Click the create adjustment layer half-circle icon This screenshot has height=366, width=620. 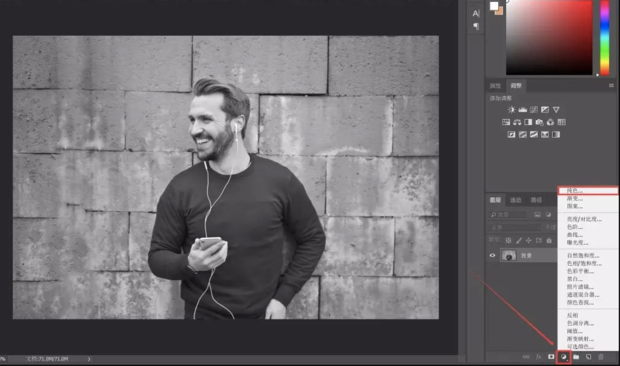coord(563,357)
